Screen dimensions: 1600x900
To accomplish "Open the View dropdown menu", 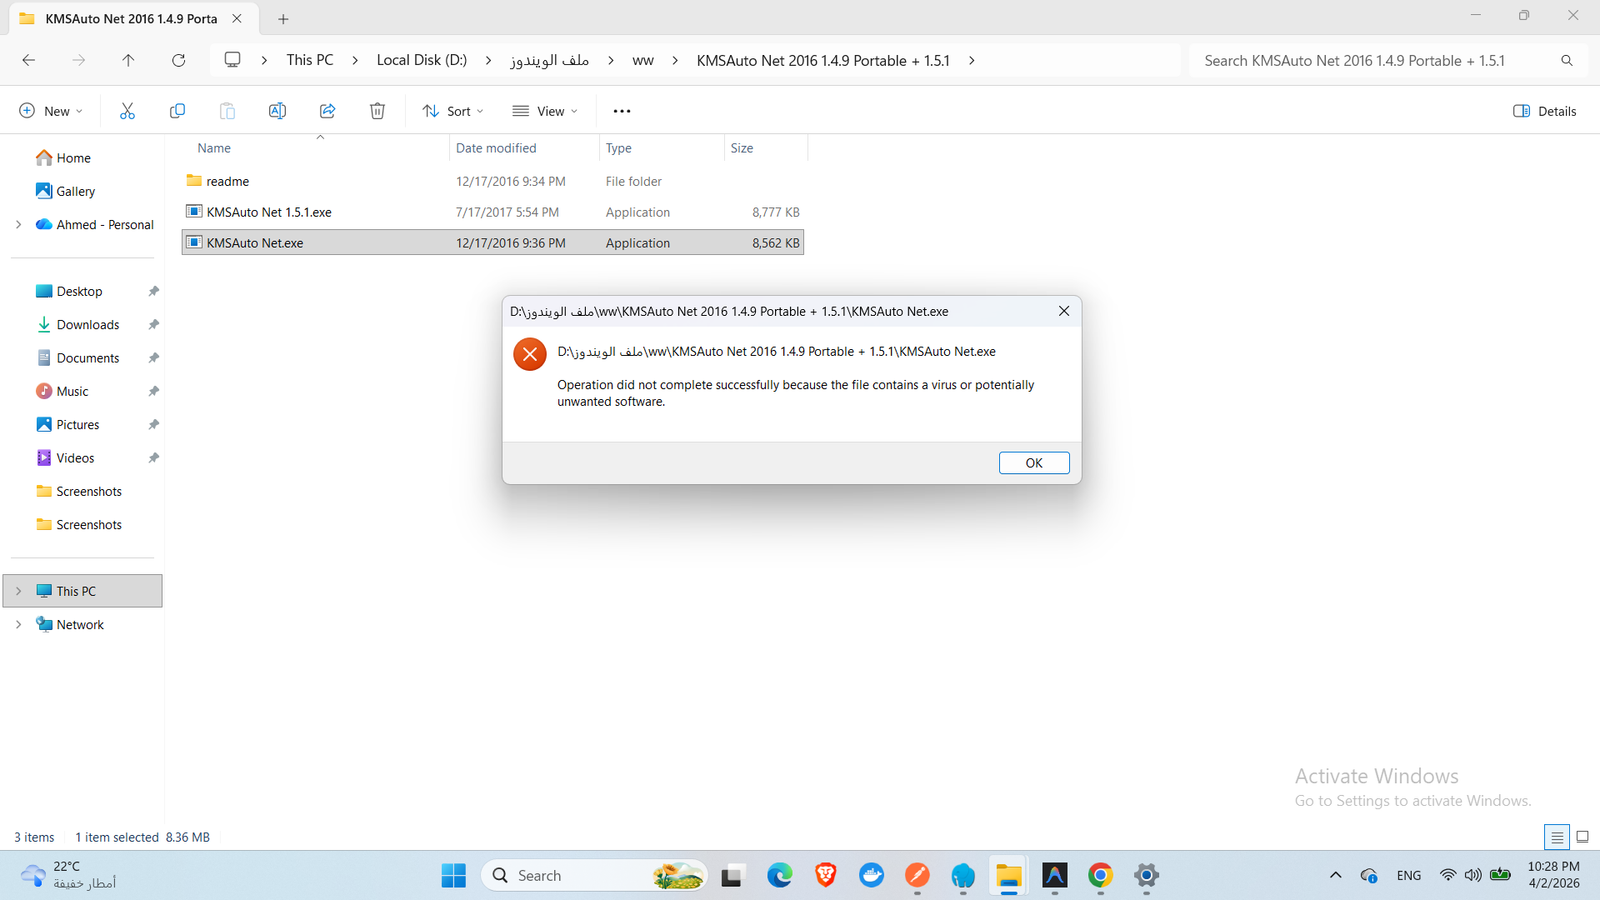I will tap(545, 111).
